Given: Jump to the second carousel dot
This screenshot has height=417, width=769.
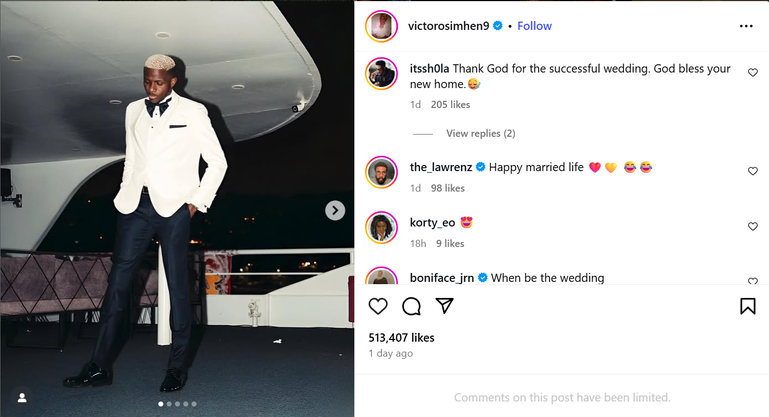Looking at the screenshot, I should pos(169,404).
